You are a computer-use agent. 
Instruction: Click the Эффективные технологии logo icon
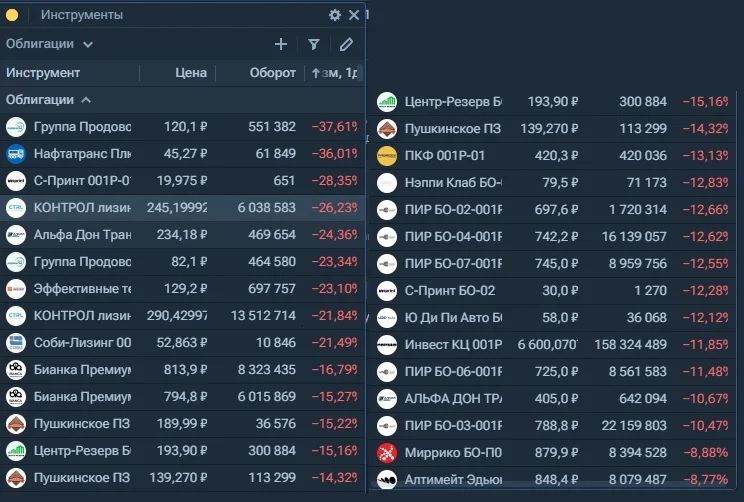click(x=16, y=289)
